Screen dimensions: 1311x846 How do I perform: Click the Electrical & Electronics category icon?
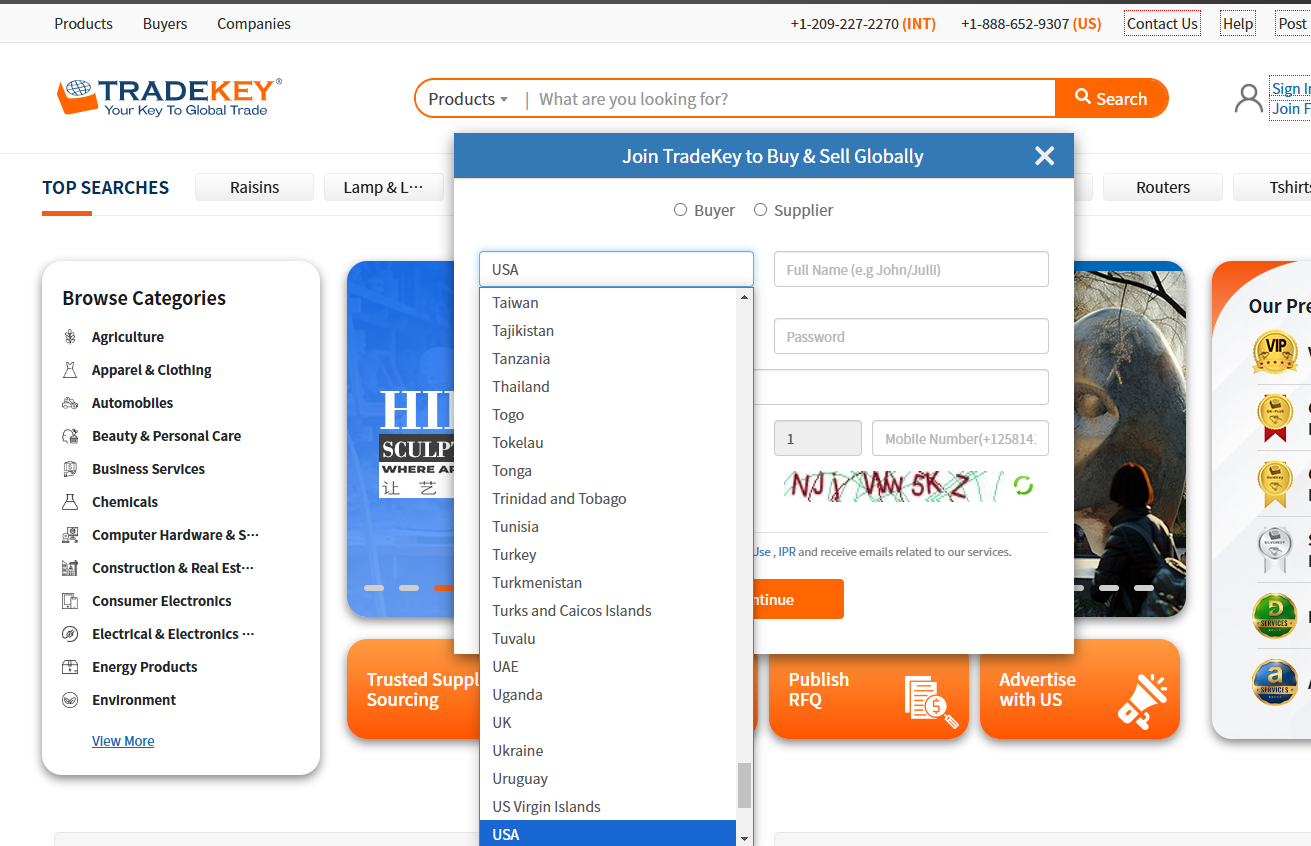click(x=70, y=634)
